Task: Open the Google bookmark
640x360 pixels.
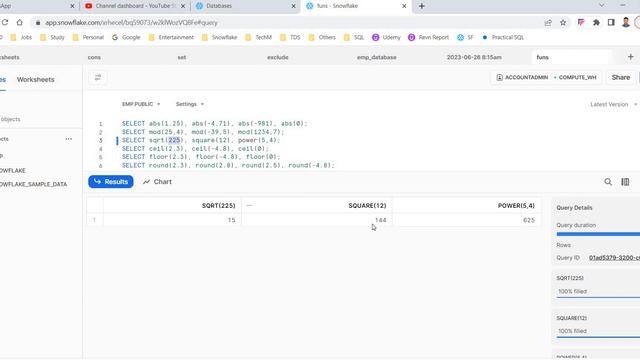Action: coord(126,37)
